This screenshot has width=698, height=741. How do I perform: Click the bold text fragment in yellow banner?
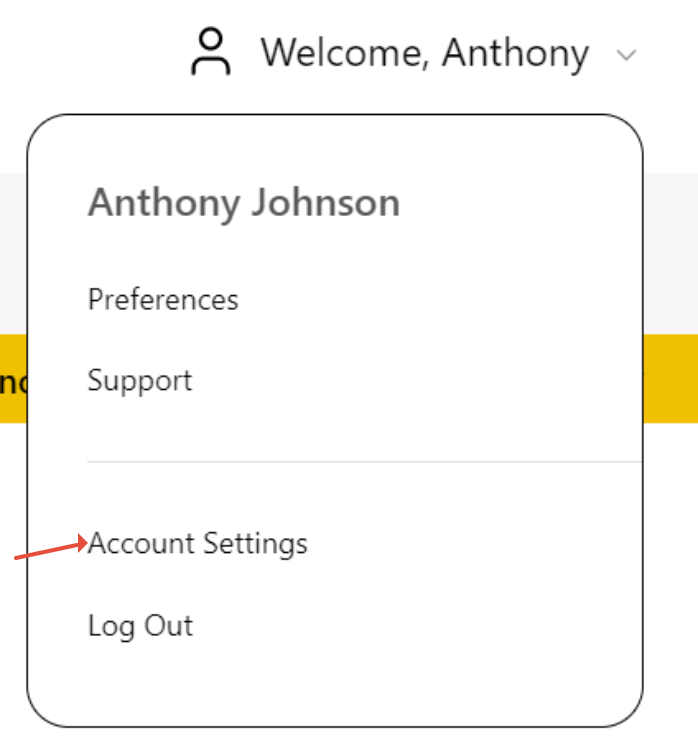[12, 382]
